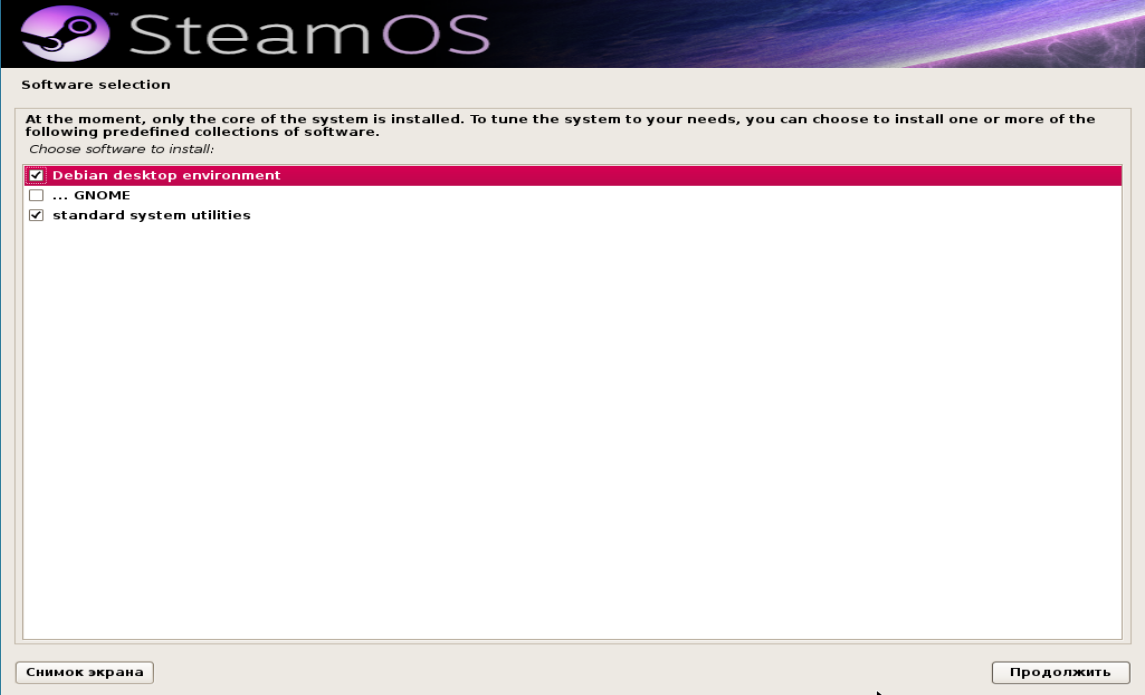This screenshot has width=1145, height=695.
Task: Enable the GNOME checkbox
Action: (x=36, y=196)
